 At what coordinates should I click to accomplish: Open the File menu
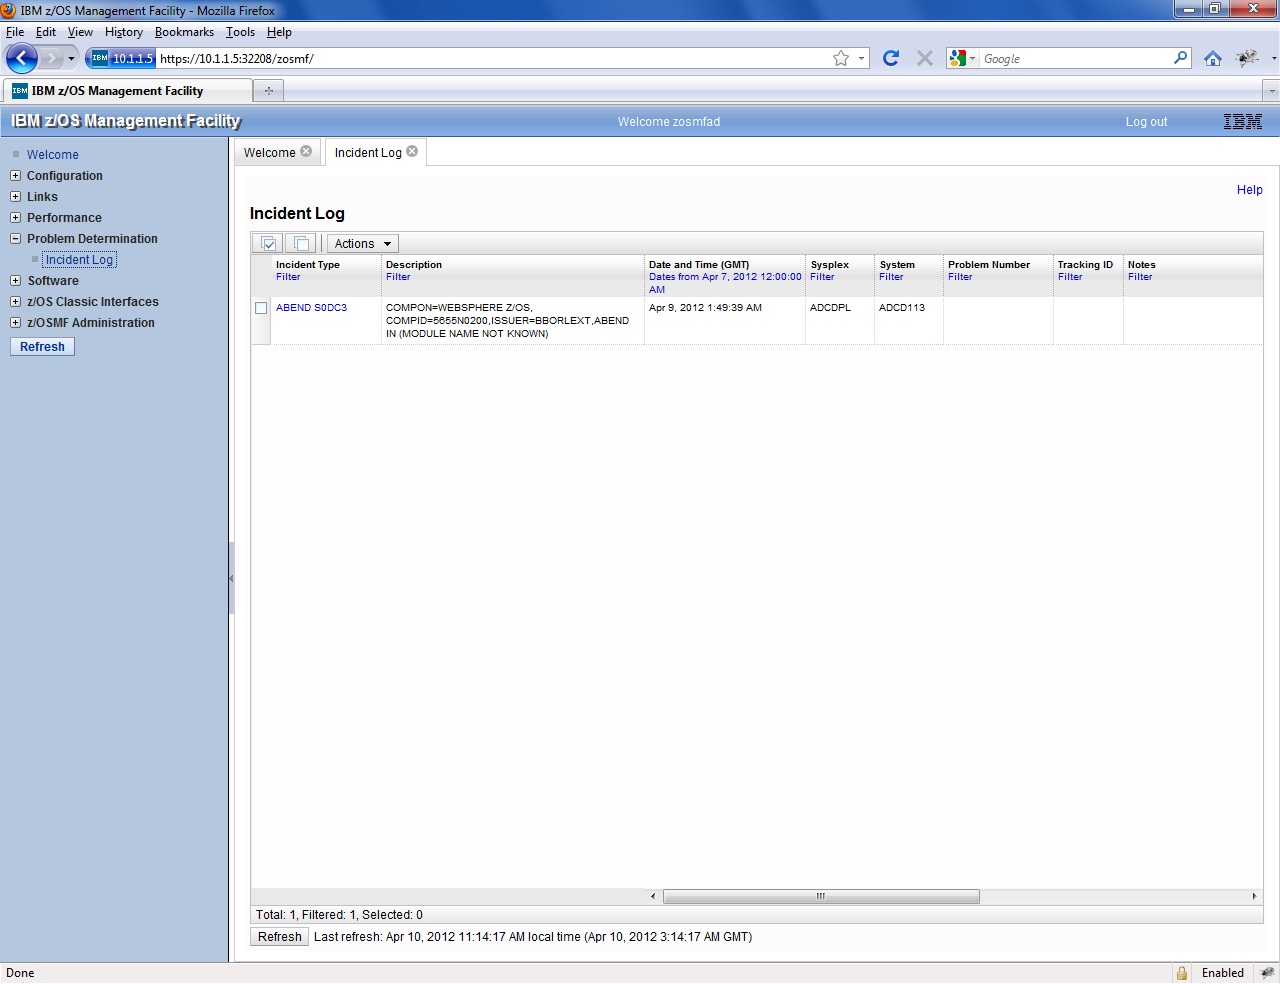point(15,32)
